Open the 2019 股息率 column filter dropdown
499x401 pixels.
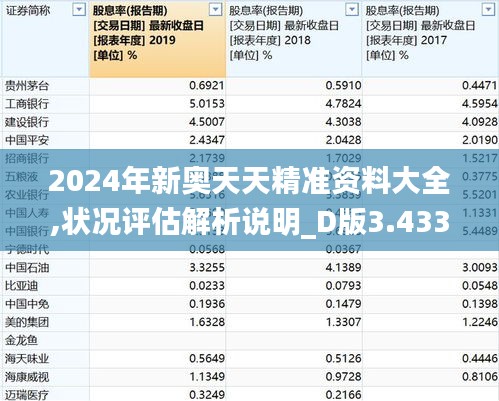215,10
